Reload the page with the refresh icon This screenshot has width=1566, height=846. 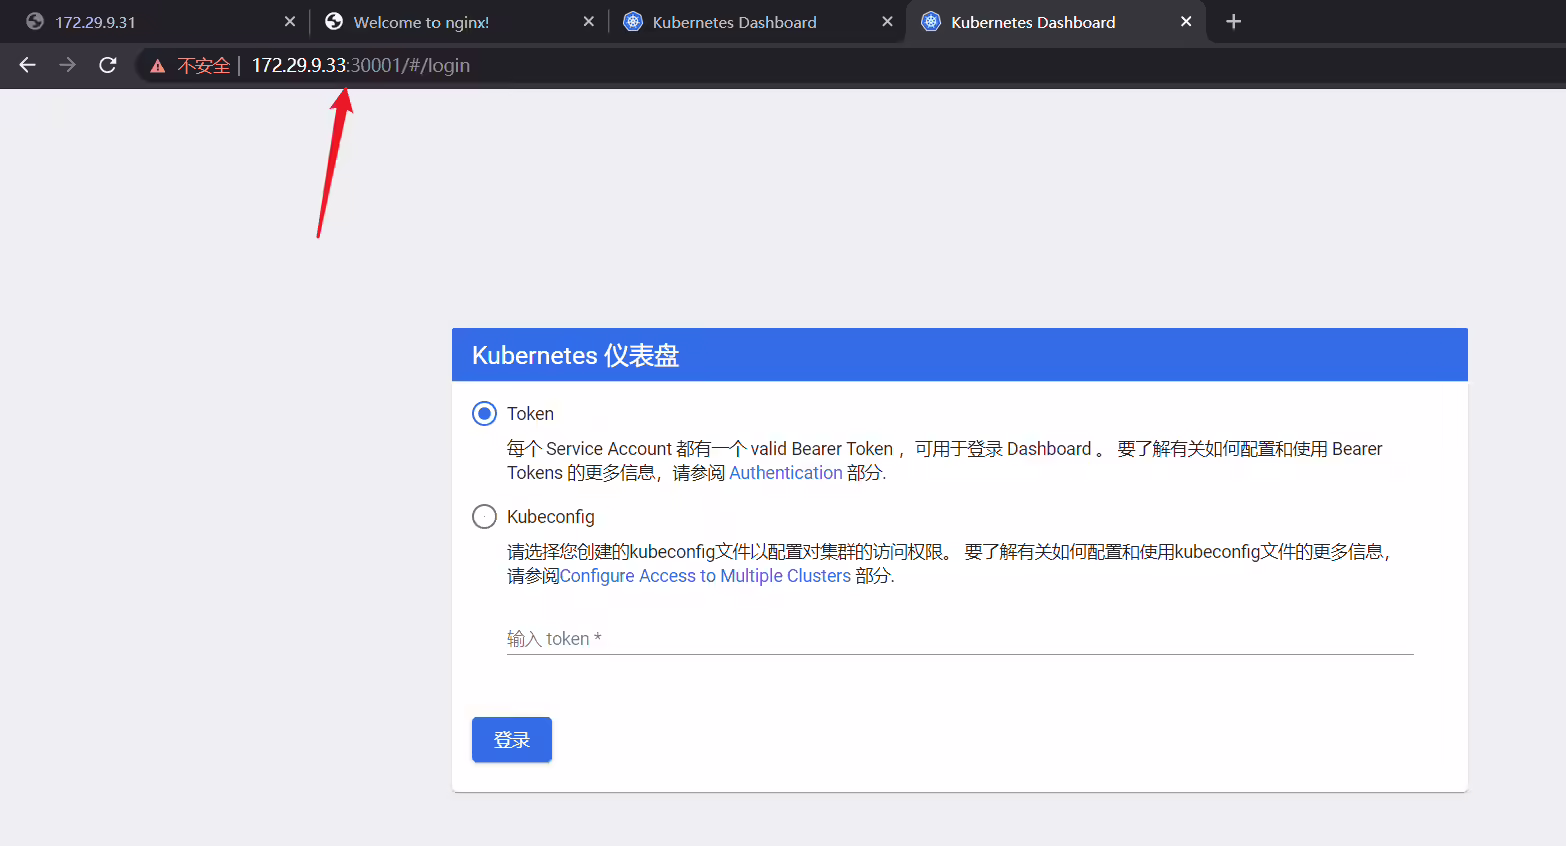[108, 65]
